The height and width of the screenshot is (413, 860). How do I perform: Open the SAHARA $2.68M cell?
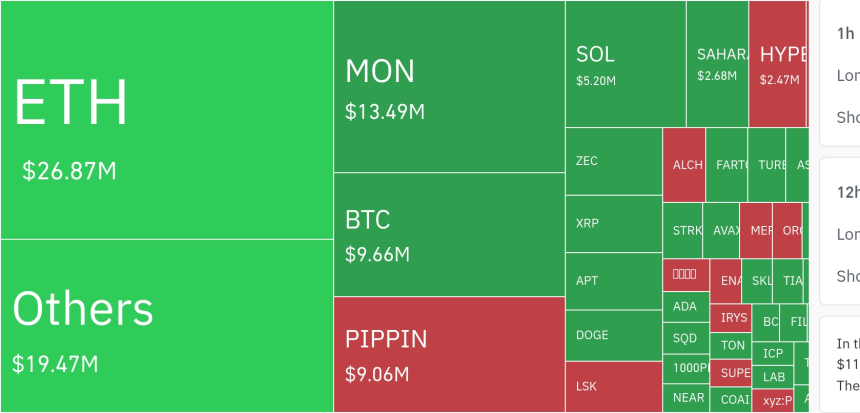click(x=716, y=63)
